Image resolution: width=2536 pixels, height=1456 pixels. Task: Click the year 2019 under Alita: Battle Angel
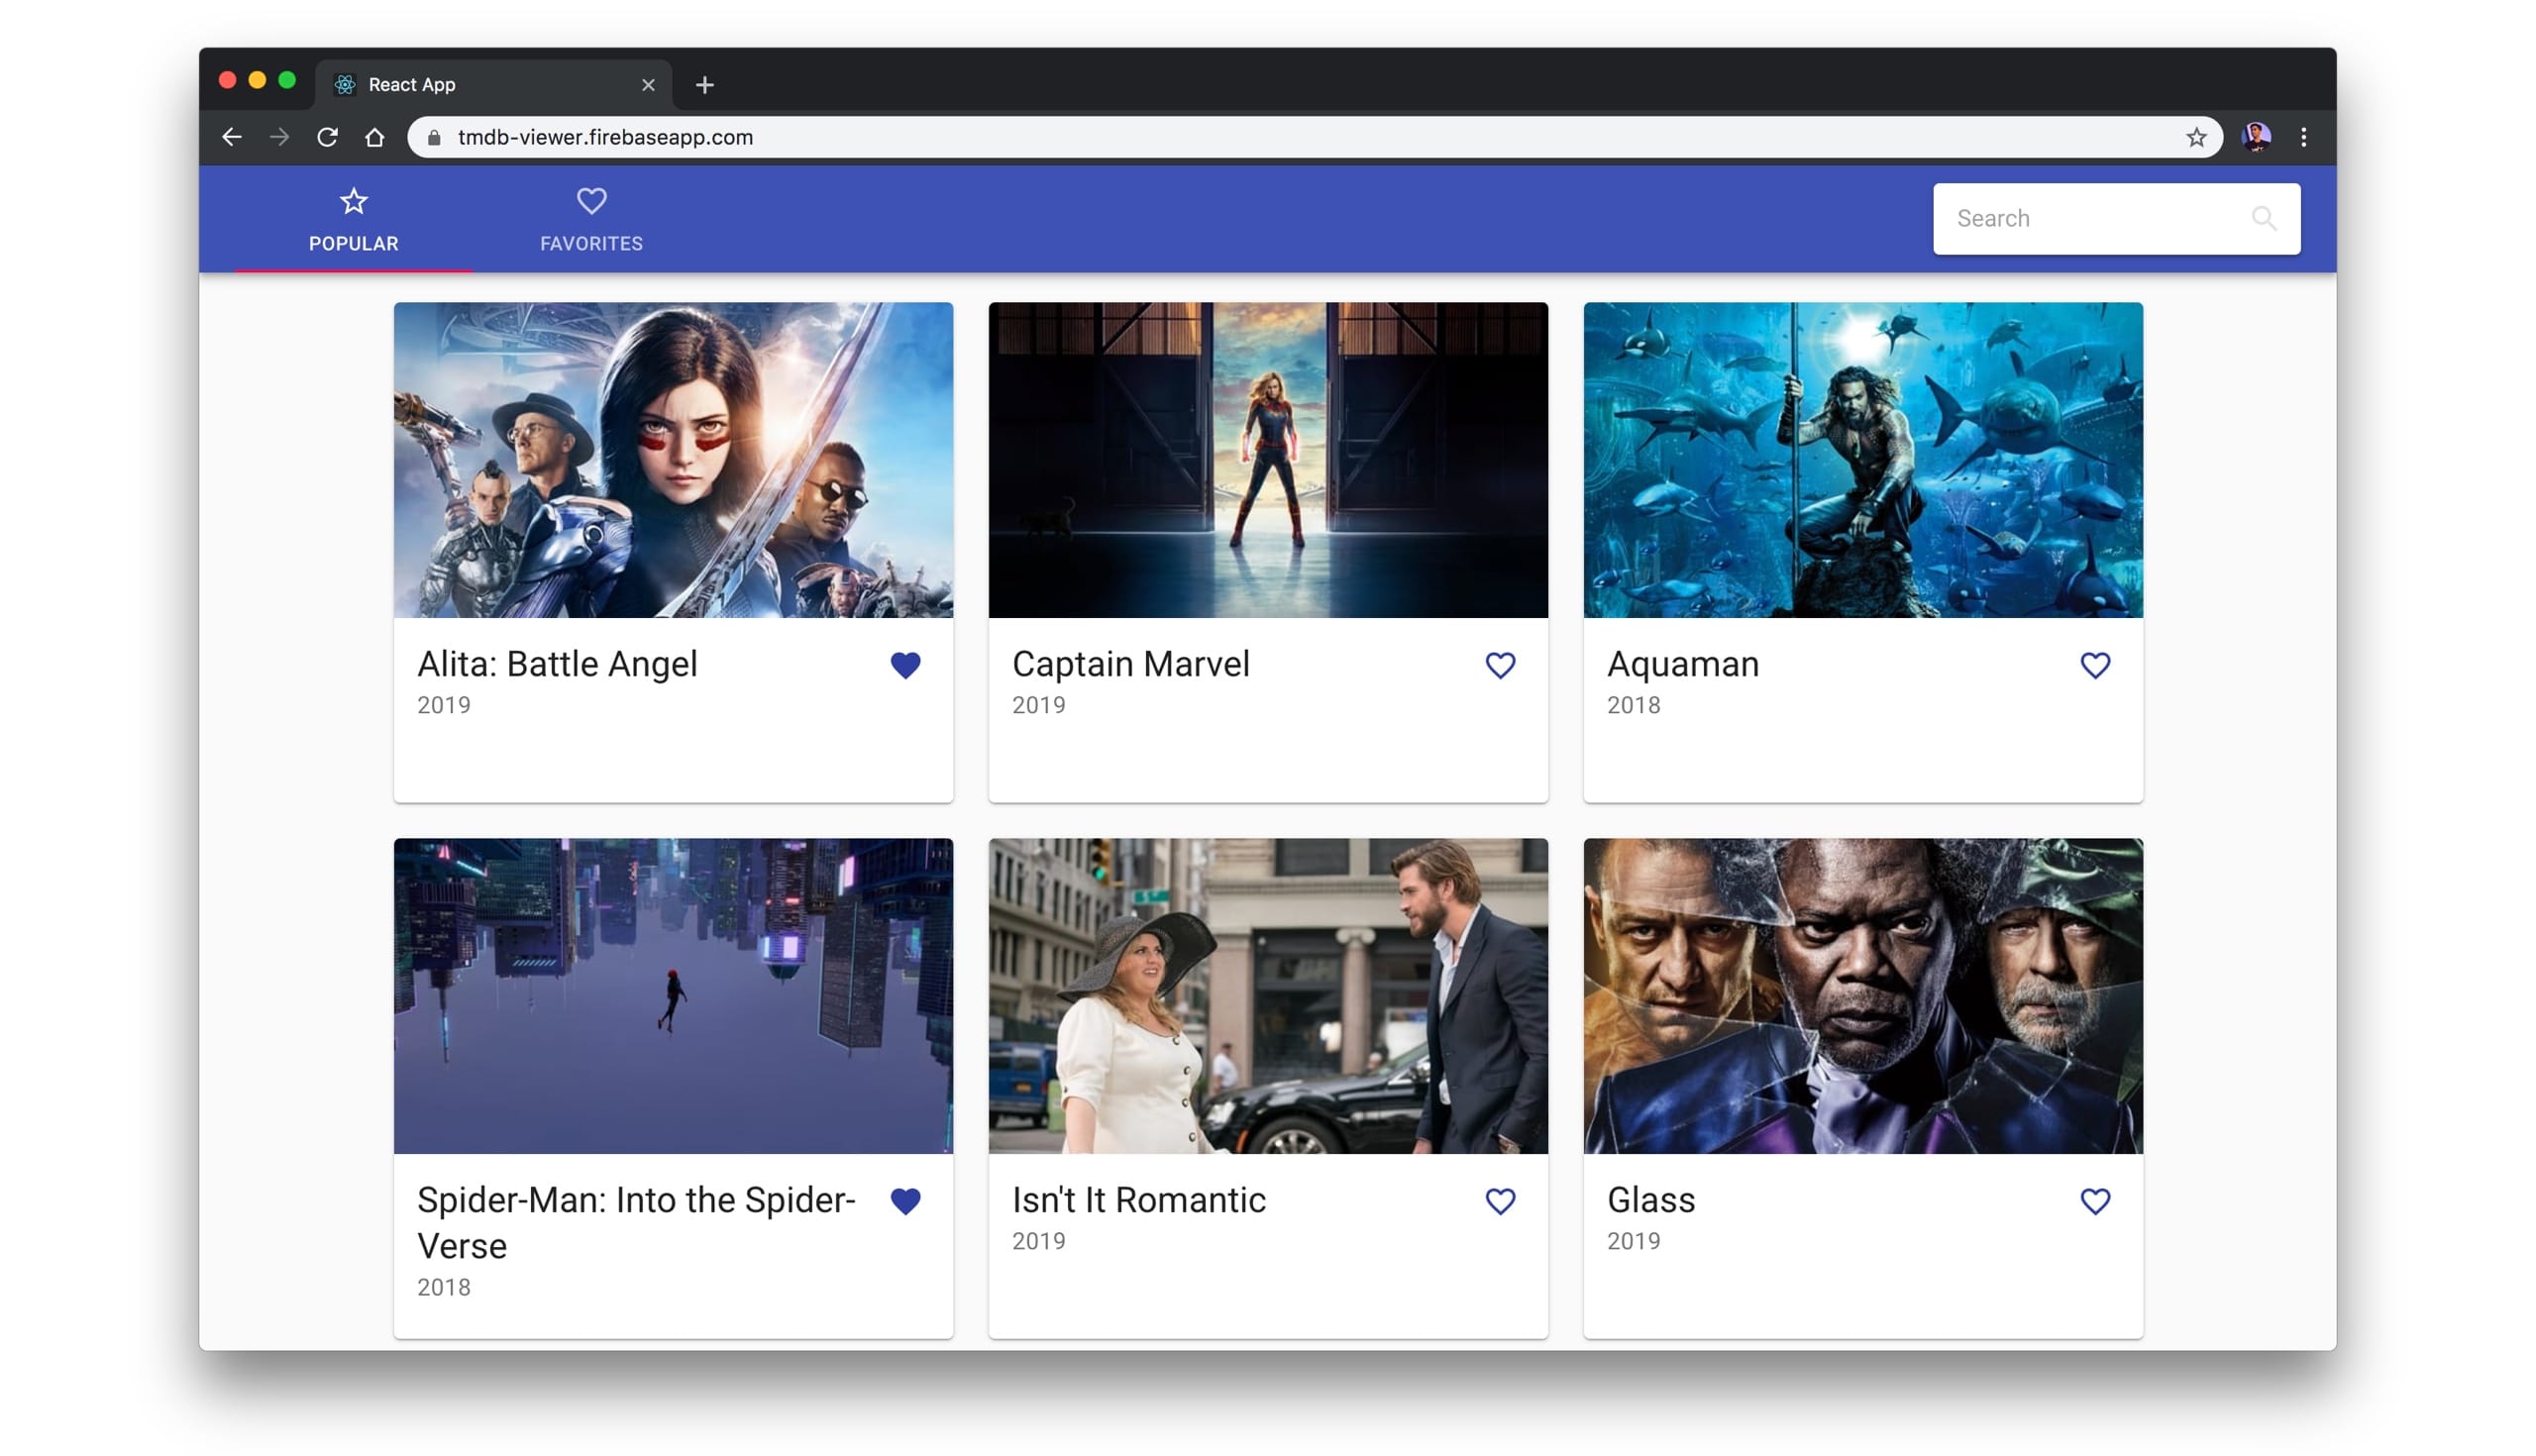444,705
